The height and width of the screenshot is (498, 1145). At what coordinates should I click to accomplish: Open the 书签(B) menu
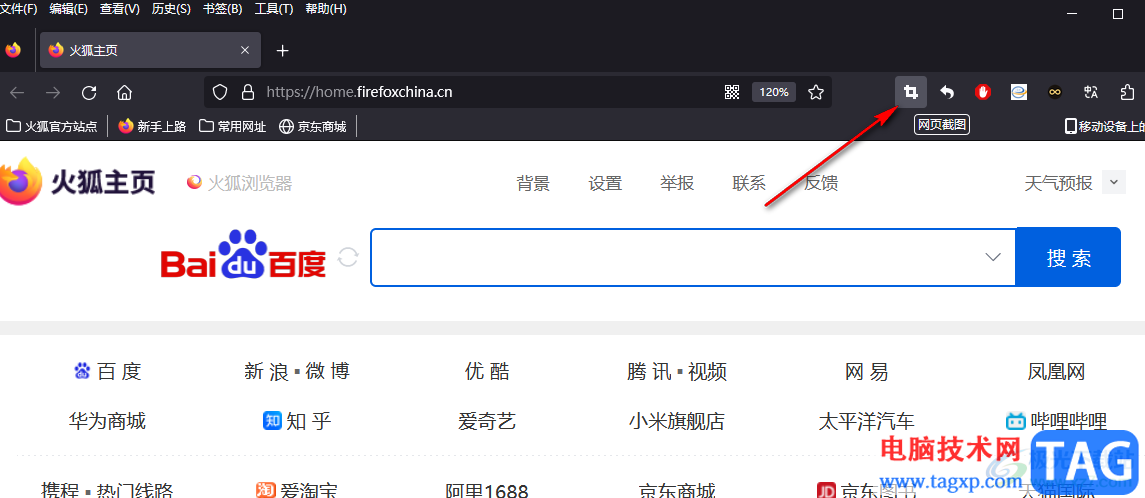point(223,9)
